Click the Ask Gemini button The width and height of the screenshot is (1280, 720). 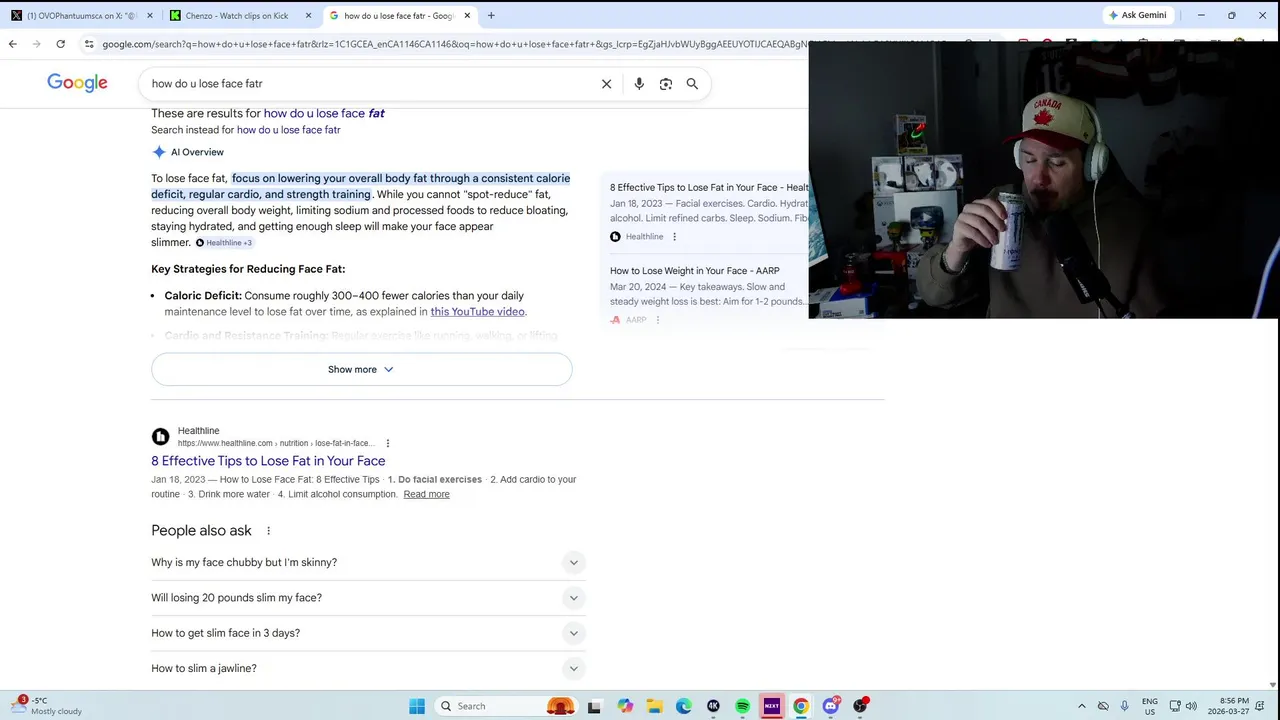[1138, 15]
